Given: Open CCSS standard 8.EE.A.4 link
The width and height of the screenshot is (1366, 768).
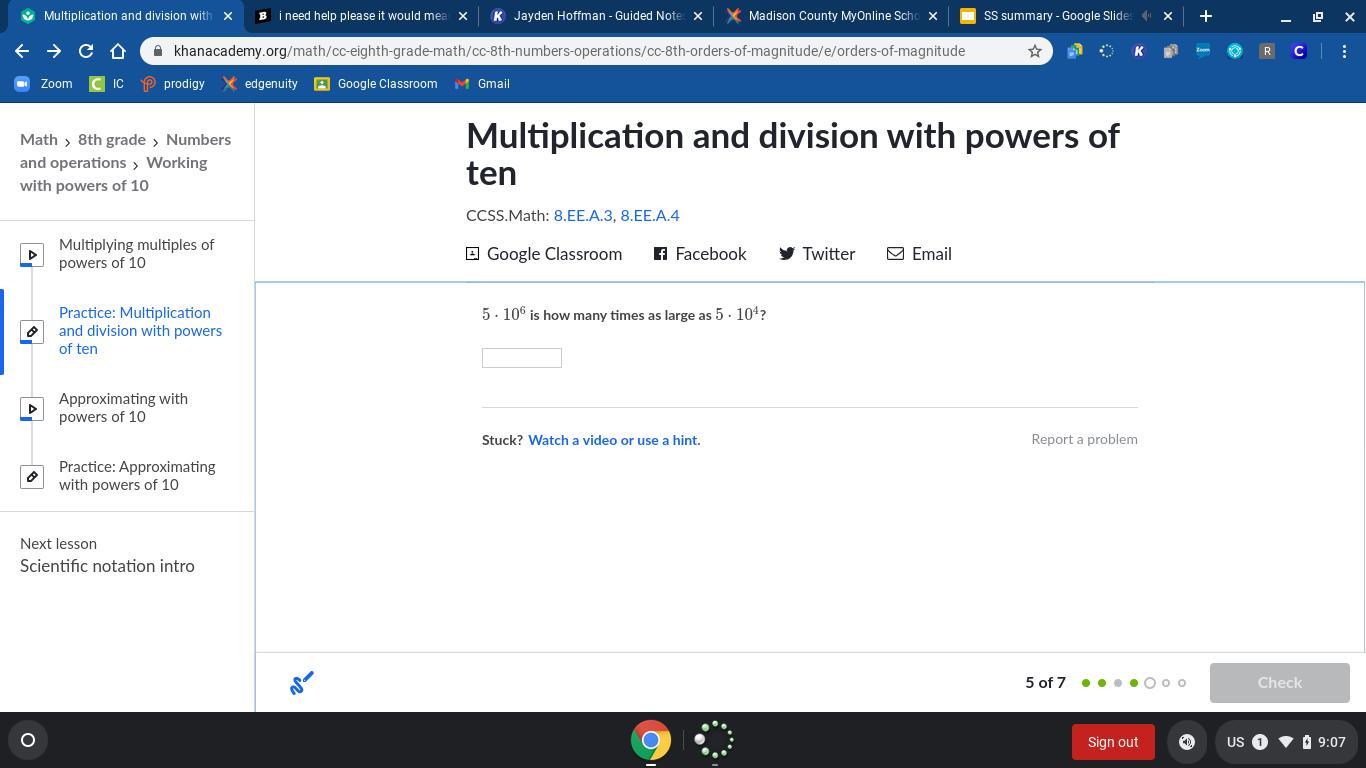Looking at the screenshot, I should pyautogui.click(x=650, y=215).
